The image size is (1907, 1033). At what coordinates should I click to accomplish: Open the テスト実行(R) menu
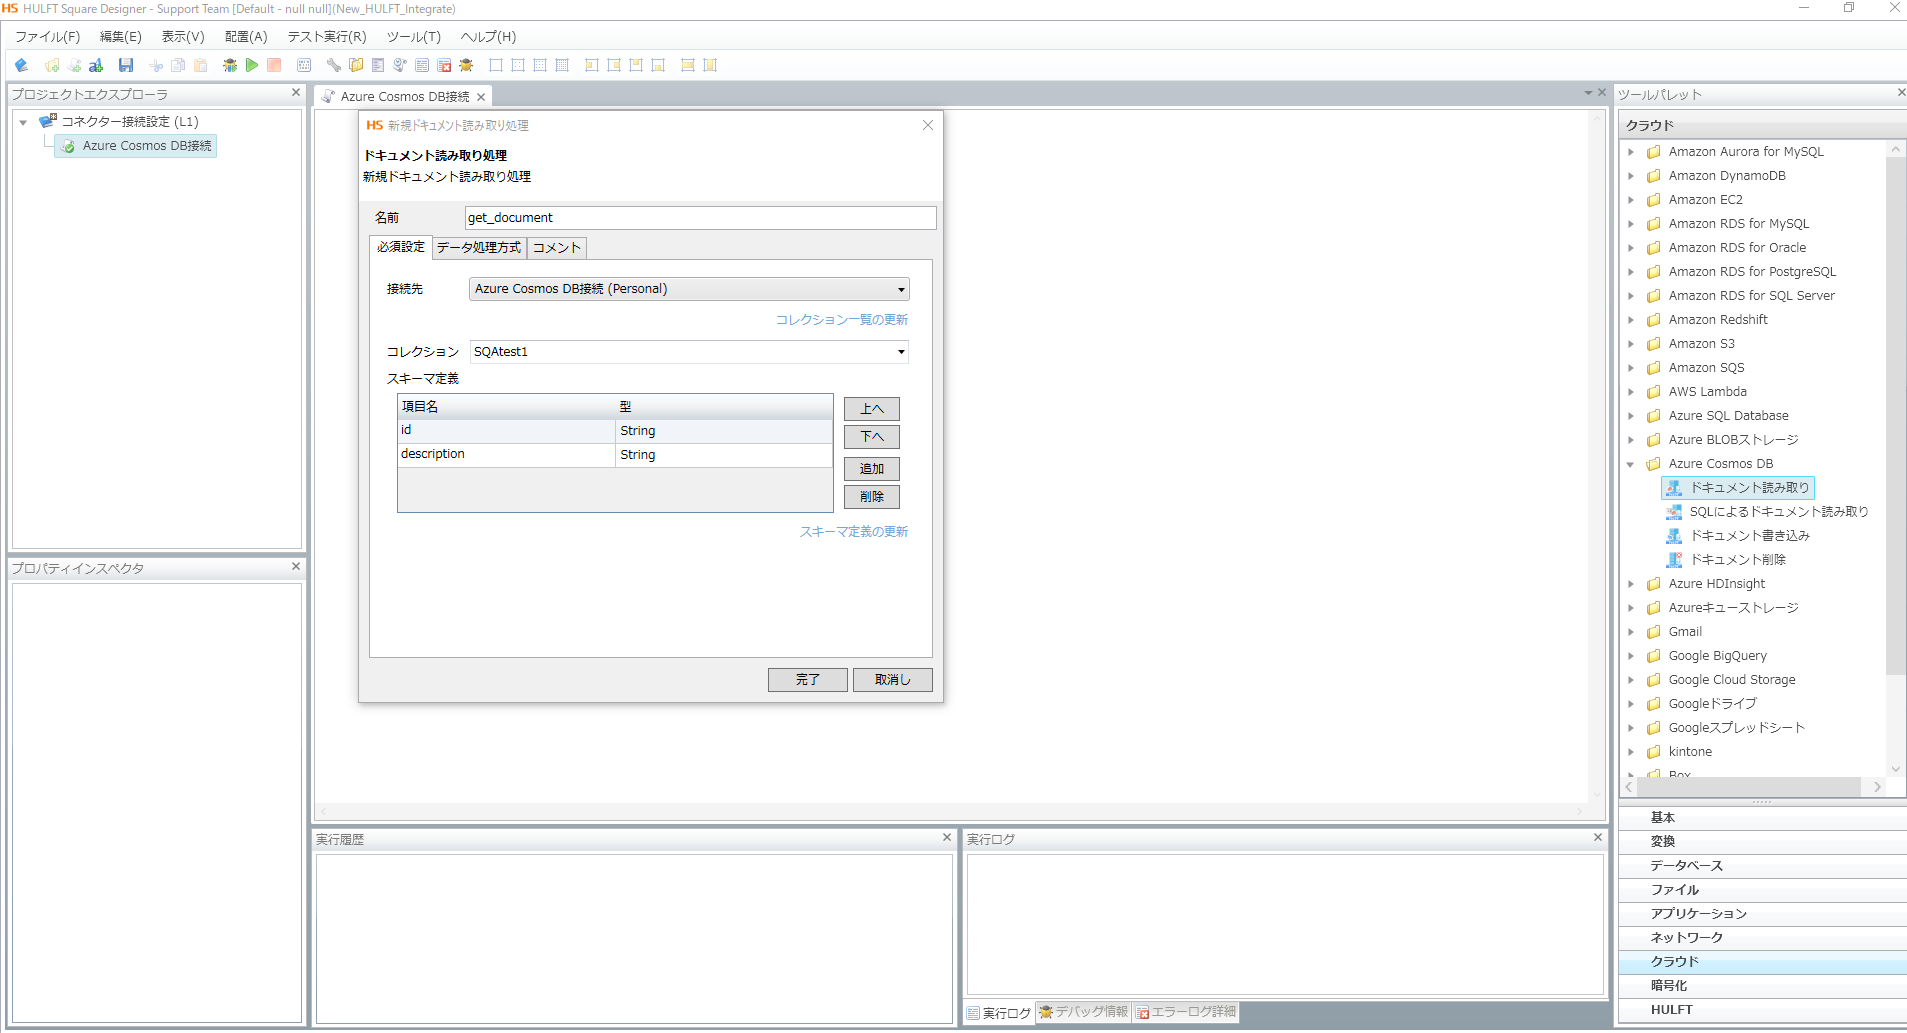[x=327, y=37]
